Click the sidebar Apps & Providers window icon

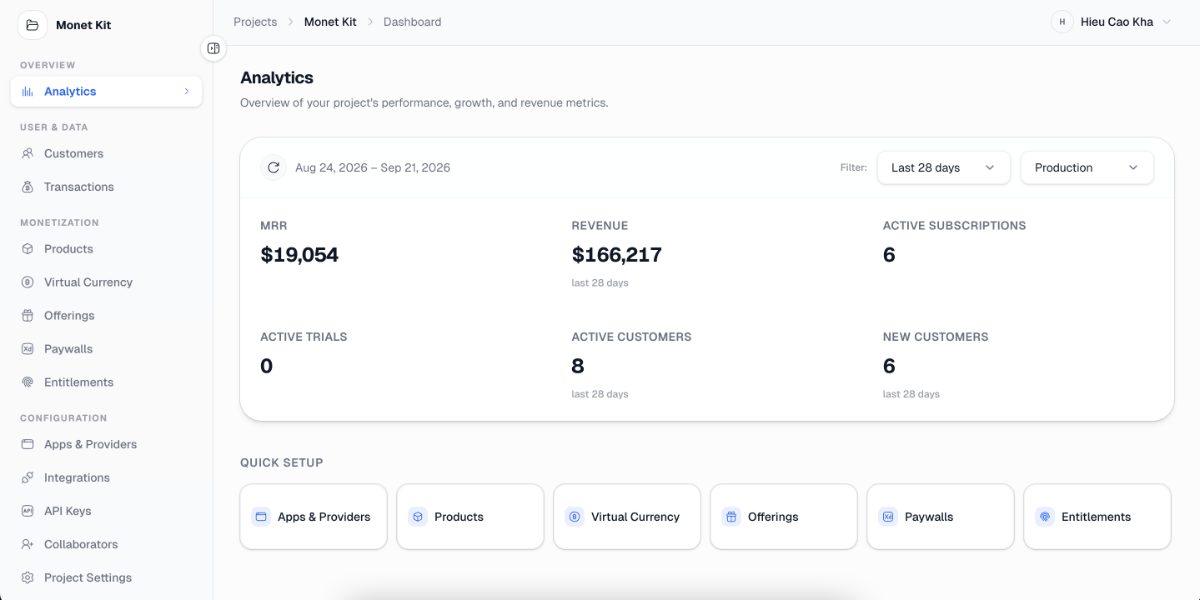28,444
